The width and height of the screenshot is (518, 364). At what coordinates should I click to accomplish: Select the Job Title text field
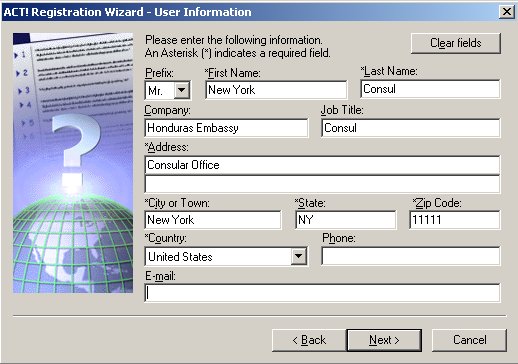(x=410, y=128)
